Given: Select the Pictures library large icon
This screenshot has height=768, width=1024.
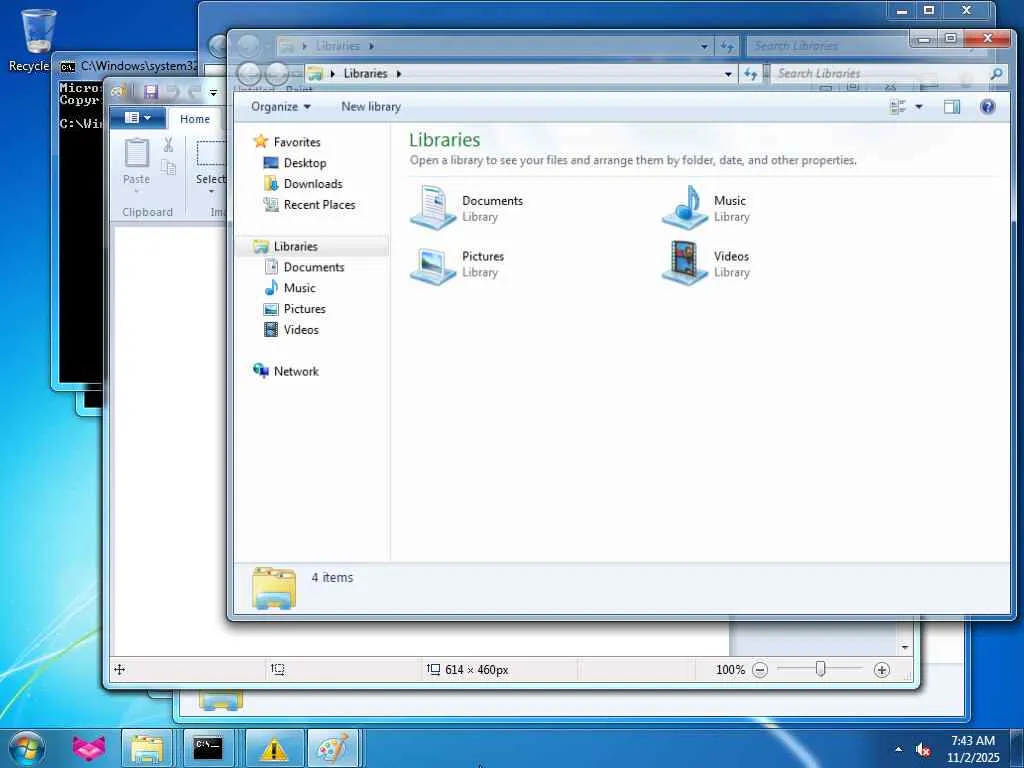Looking at the screenshot, I should 432,264.
